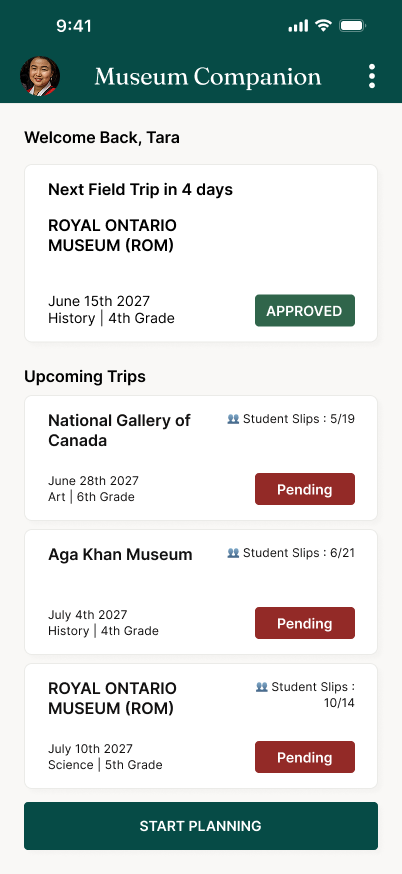Click Pending on Aga Khan Museum trip

click(305, 623)
